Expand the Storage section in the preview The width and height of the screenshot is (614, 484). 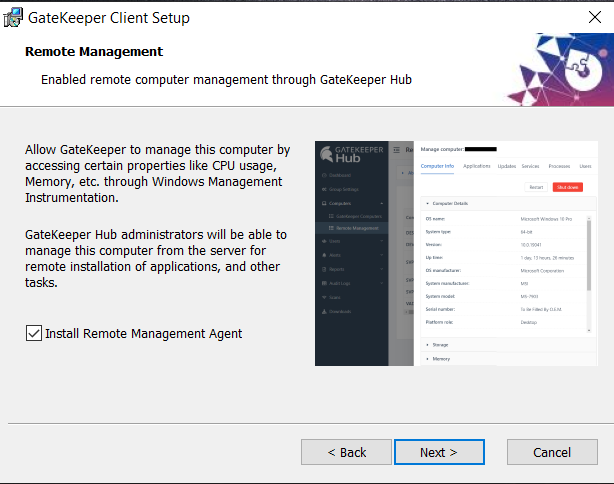440,344
